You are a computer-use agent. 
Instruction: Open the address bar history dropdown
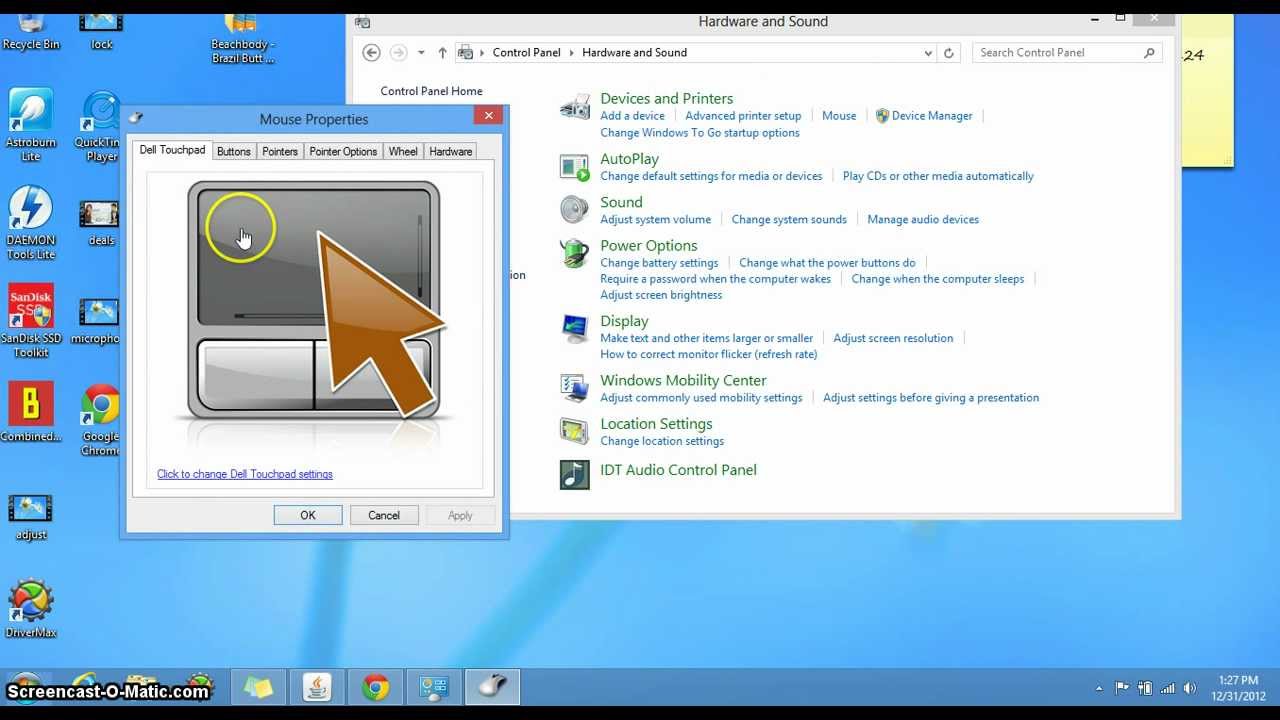point(929,53)
